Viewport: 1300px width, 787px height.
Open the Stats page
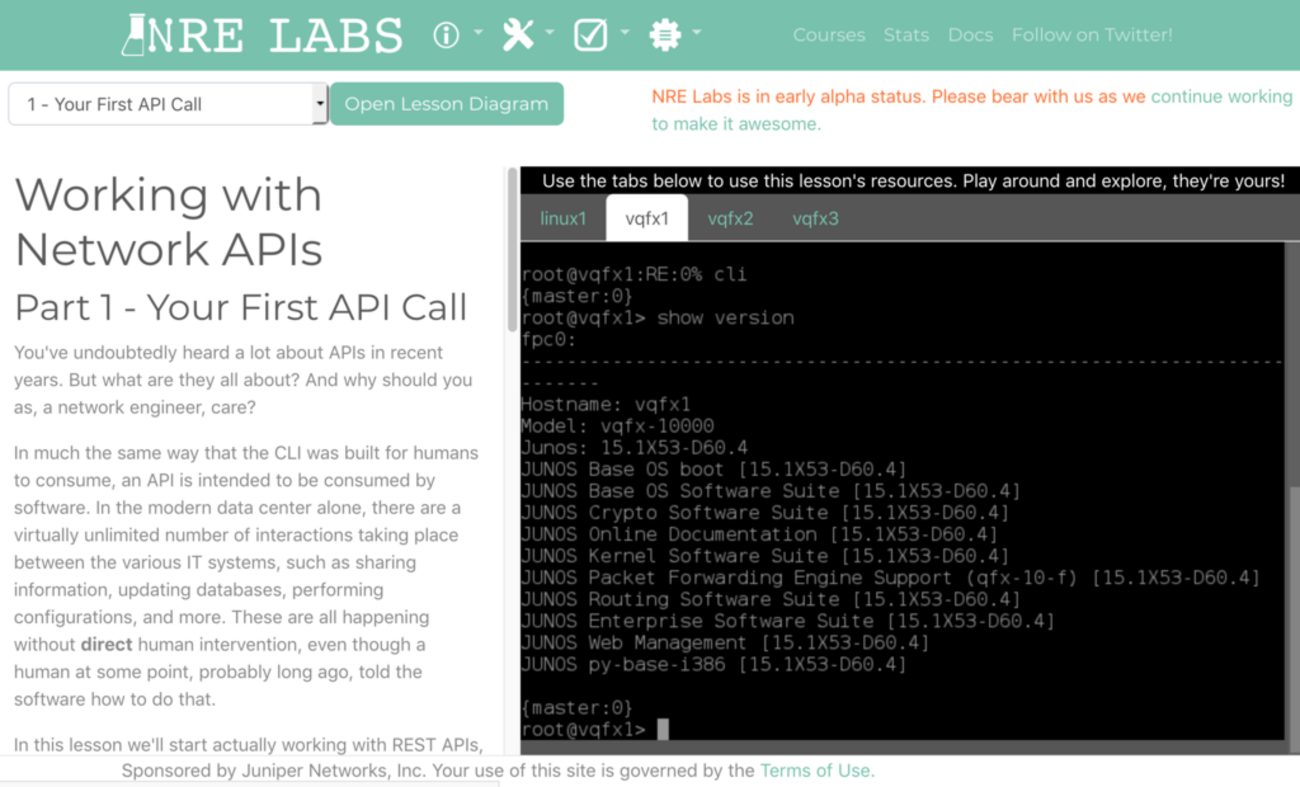coord(906,35)
